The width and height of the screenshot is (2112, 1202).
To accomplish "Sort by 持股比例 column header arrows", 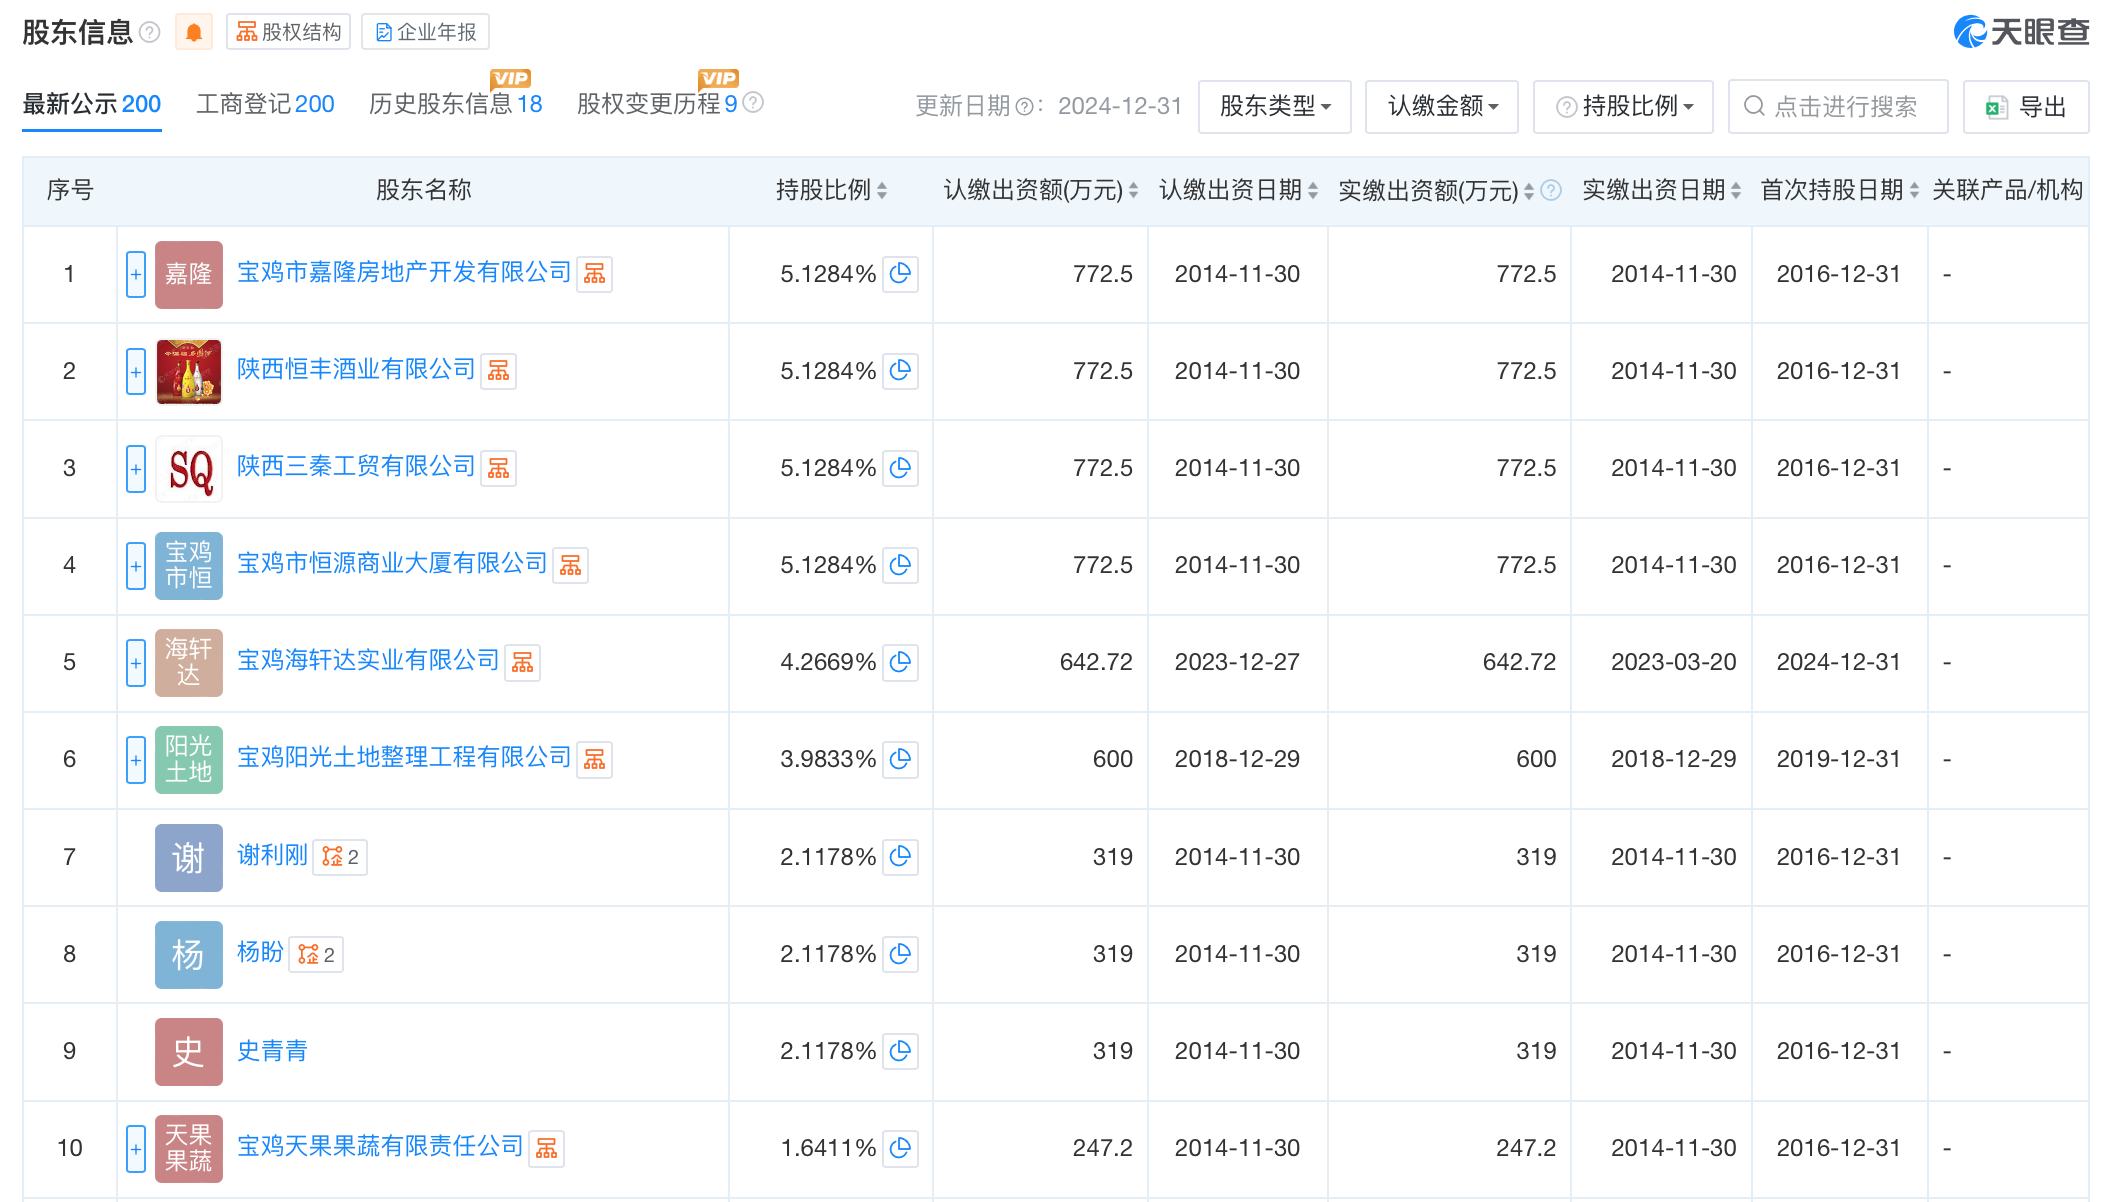I will 882,190.
